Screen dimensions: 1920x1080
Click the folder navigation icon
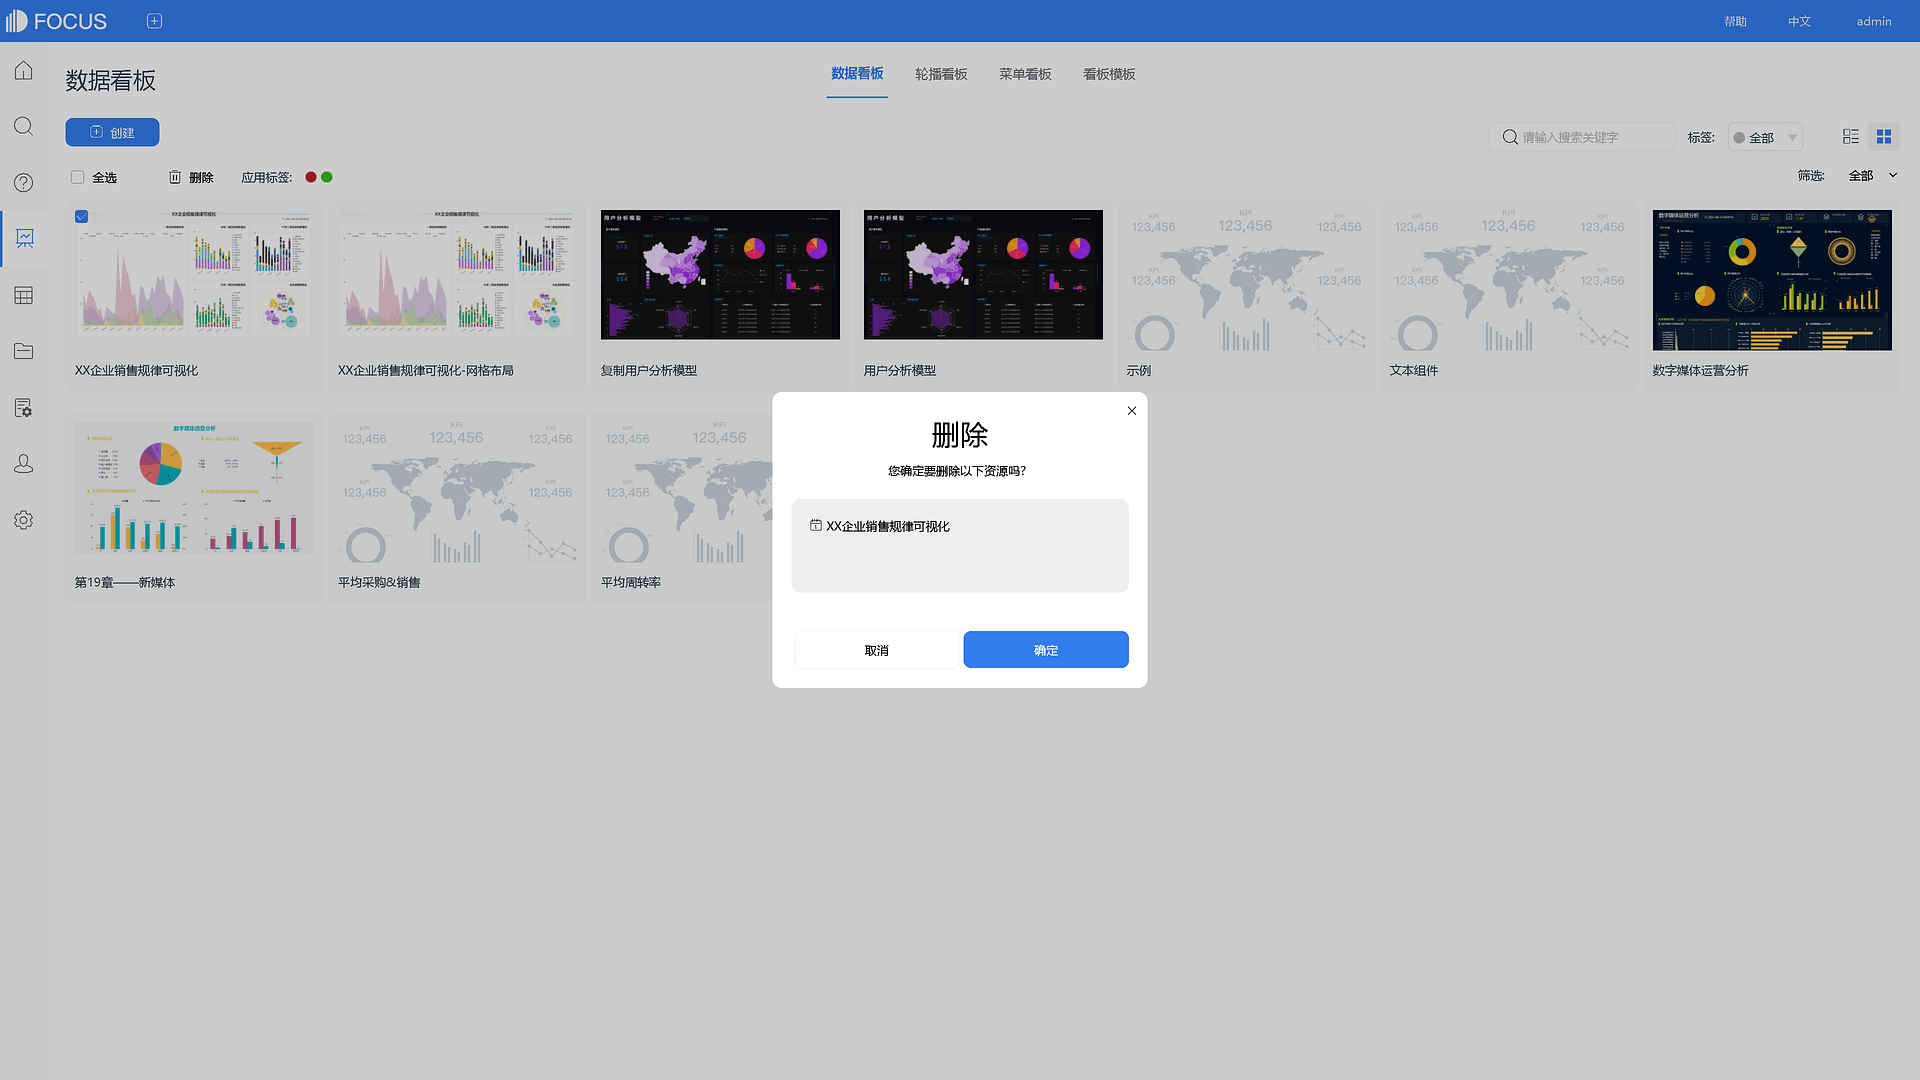[x=24, y=351]
